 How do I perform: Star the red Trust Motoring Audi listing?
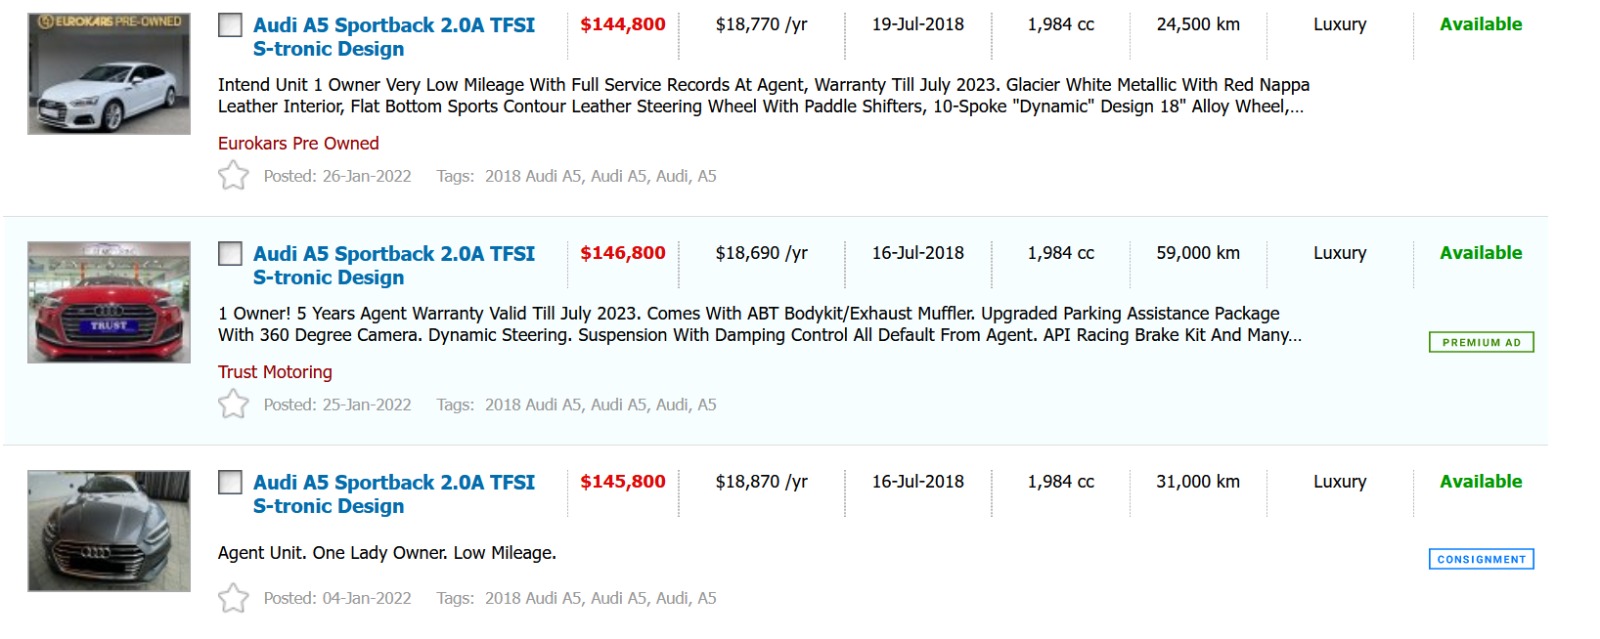[x=233, y=404]
